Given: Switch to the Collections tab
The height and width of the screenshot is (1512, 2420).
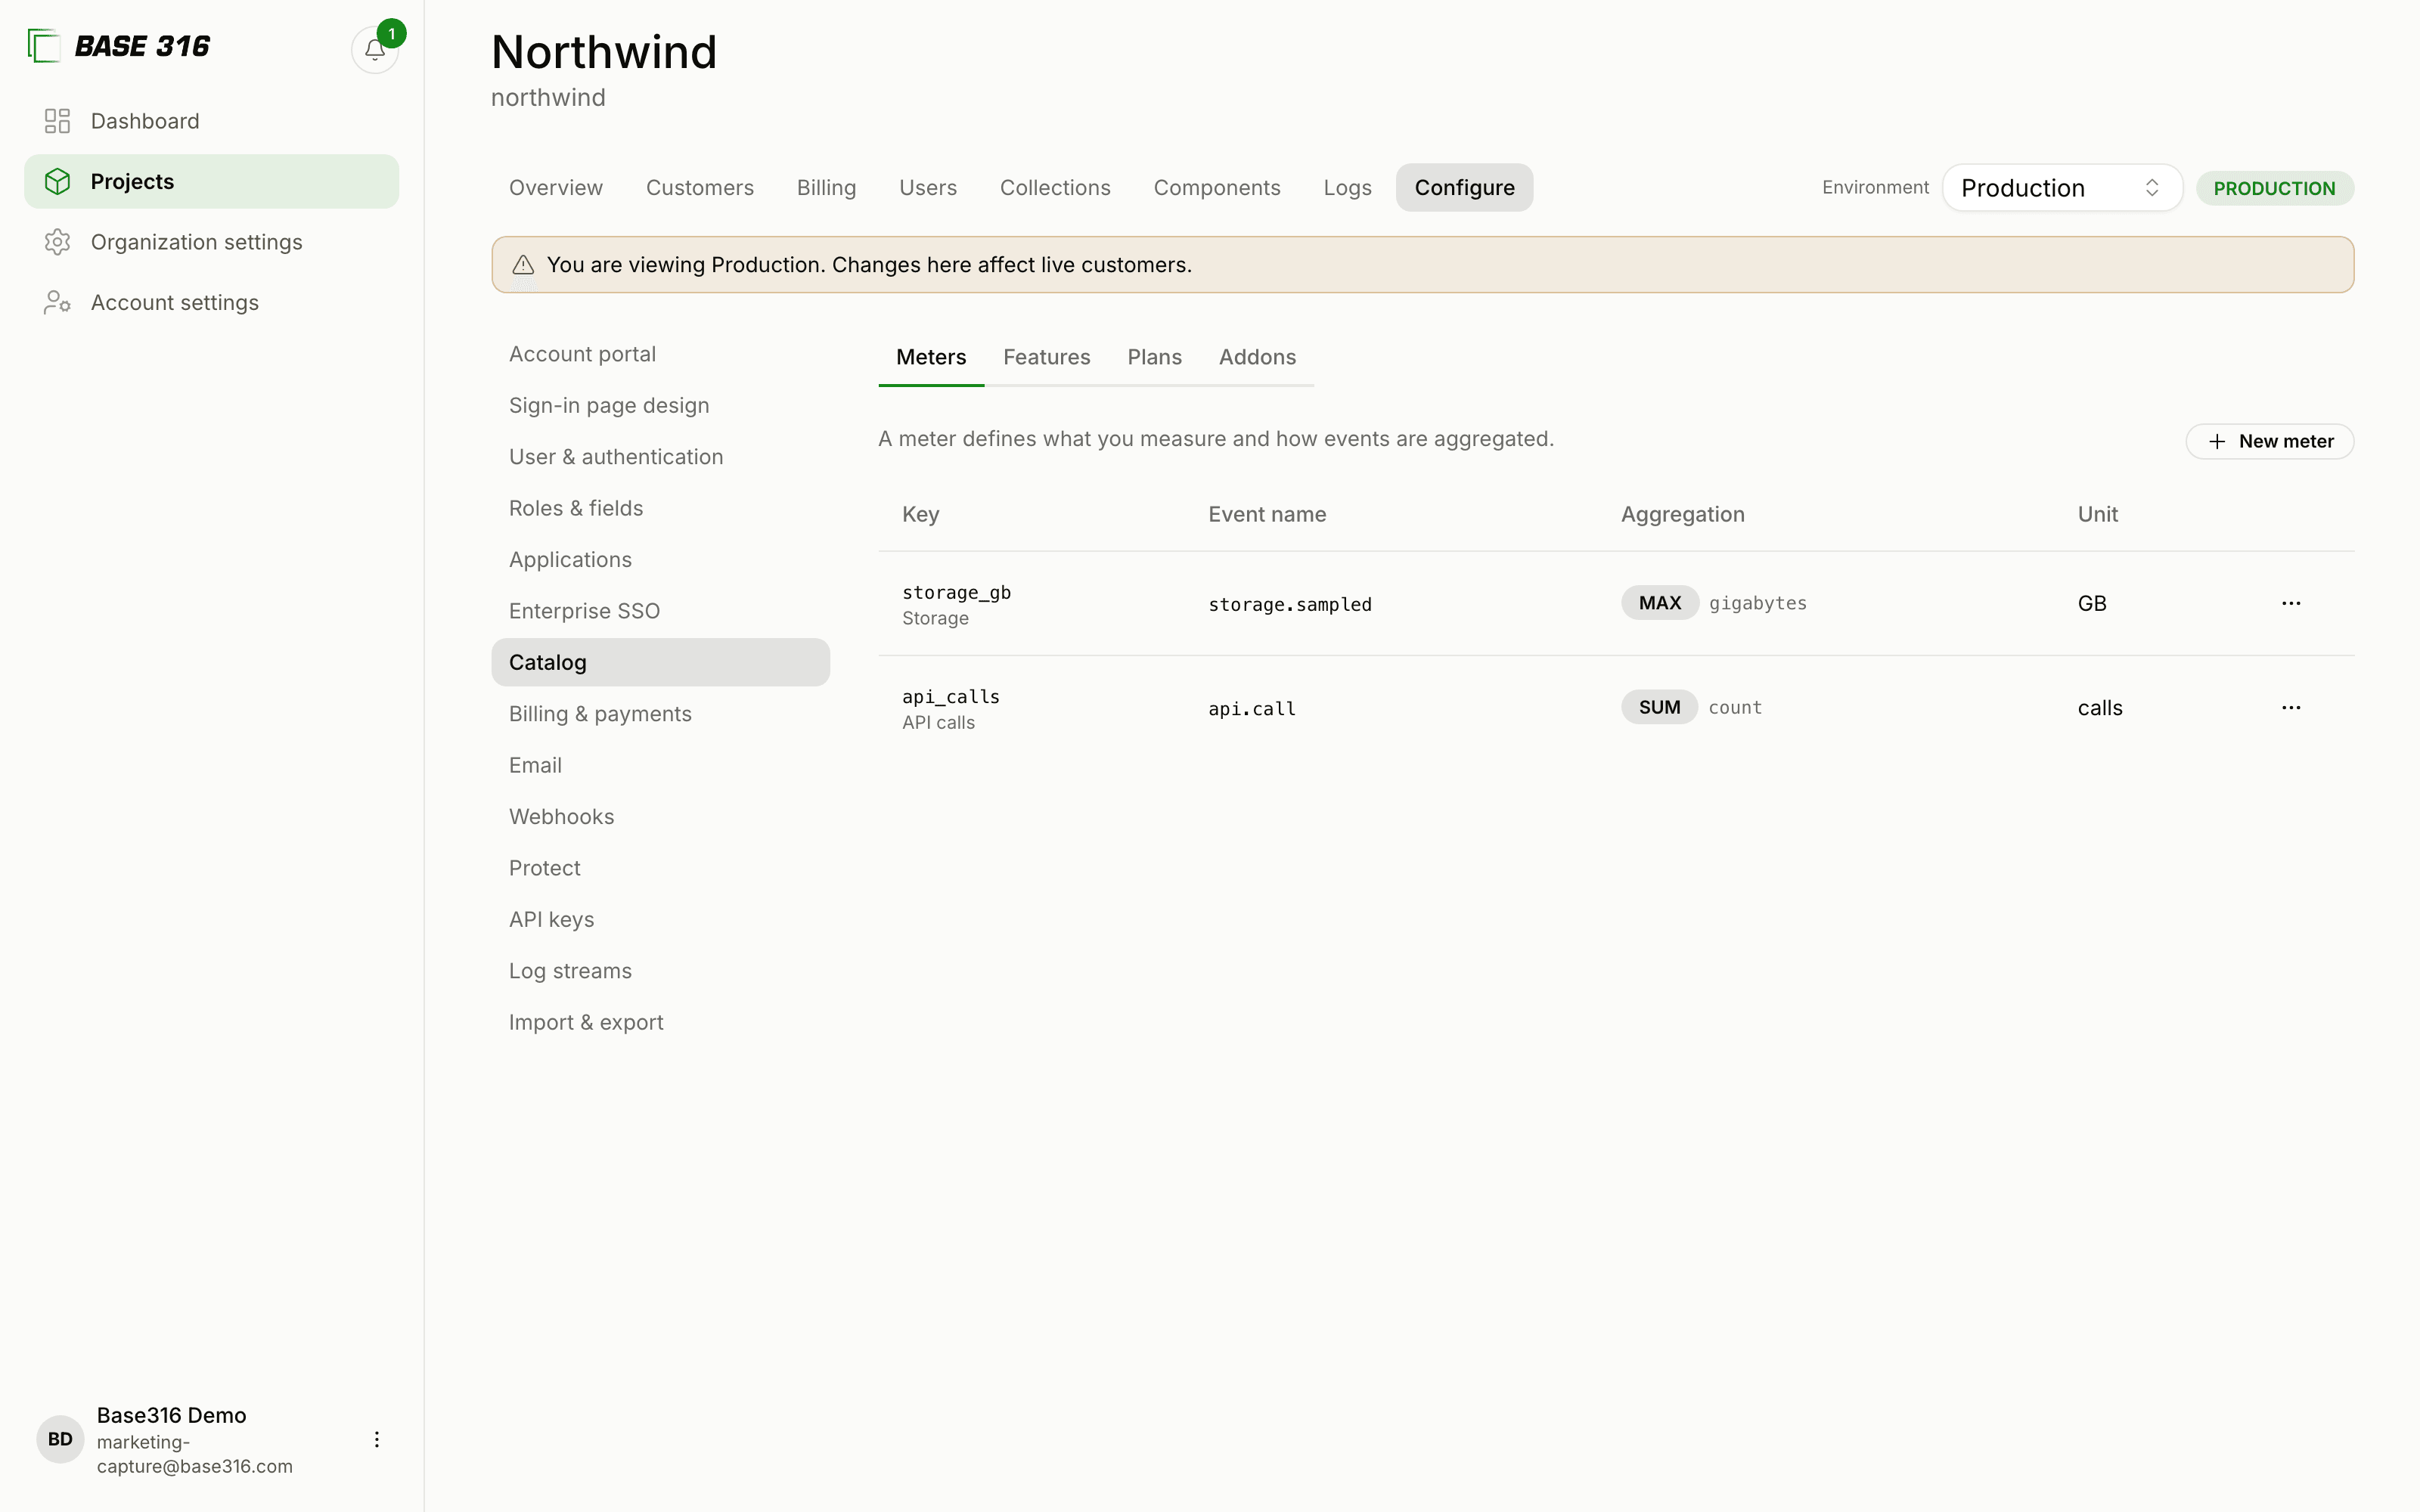Looking at the screenshot, I should point(1055,188).
